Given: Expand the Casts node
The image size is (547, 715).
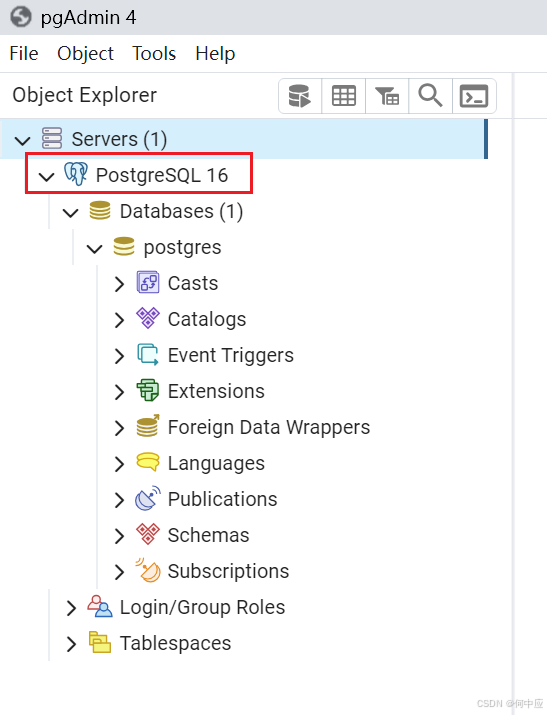Looking at the screenshot, I should pyautogui.click(x=119, y=284).
